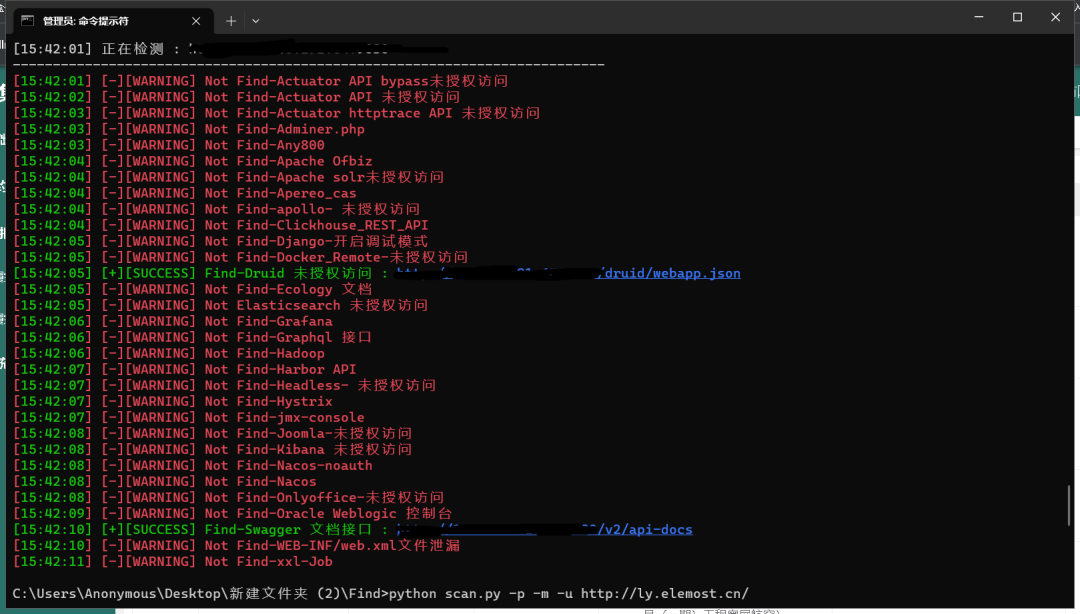Expand the new tab profile dropdown
This screenshot has width=1080, height=614.
click(256, 21)
